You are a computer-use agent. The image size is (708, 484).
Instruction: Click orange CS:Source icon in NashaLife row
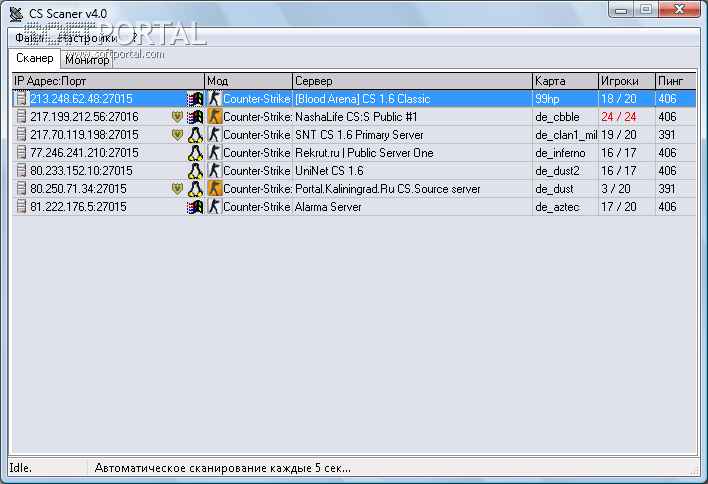(x=215, y=117)
